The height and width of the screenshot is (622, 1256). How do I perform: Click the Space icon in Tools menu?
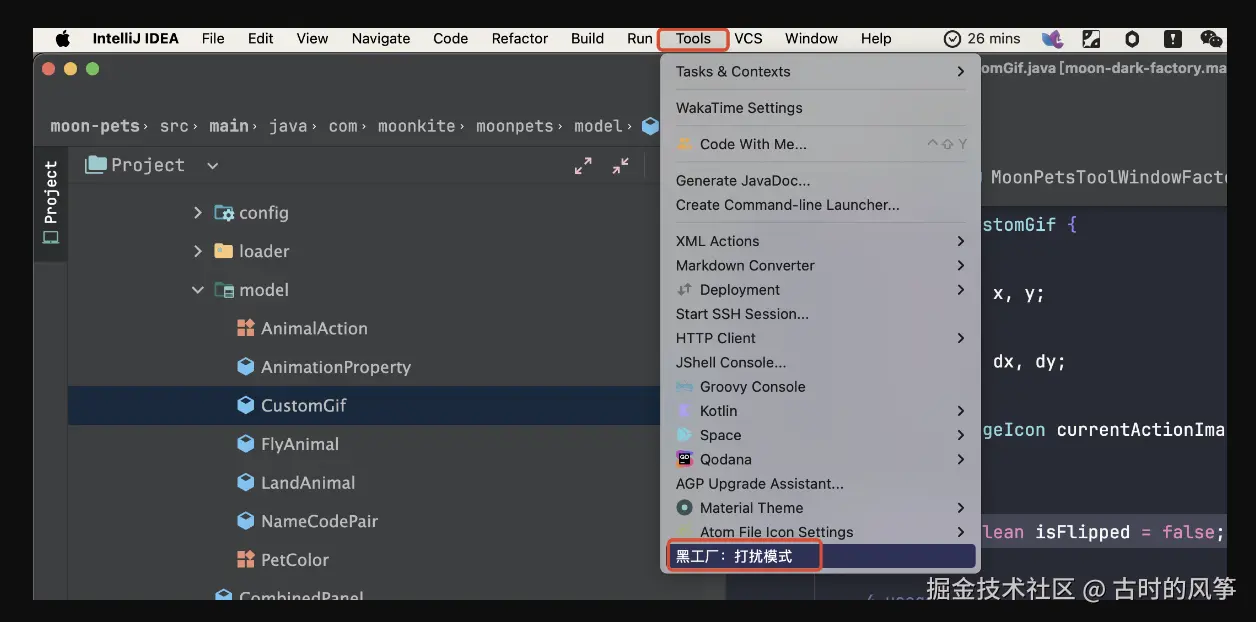coord(684,435)
